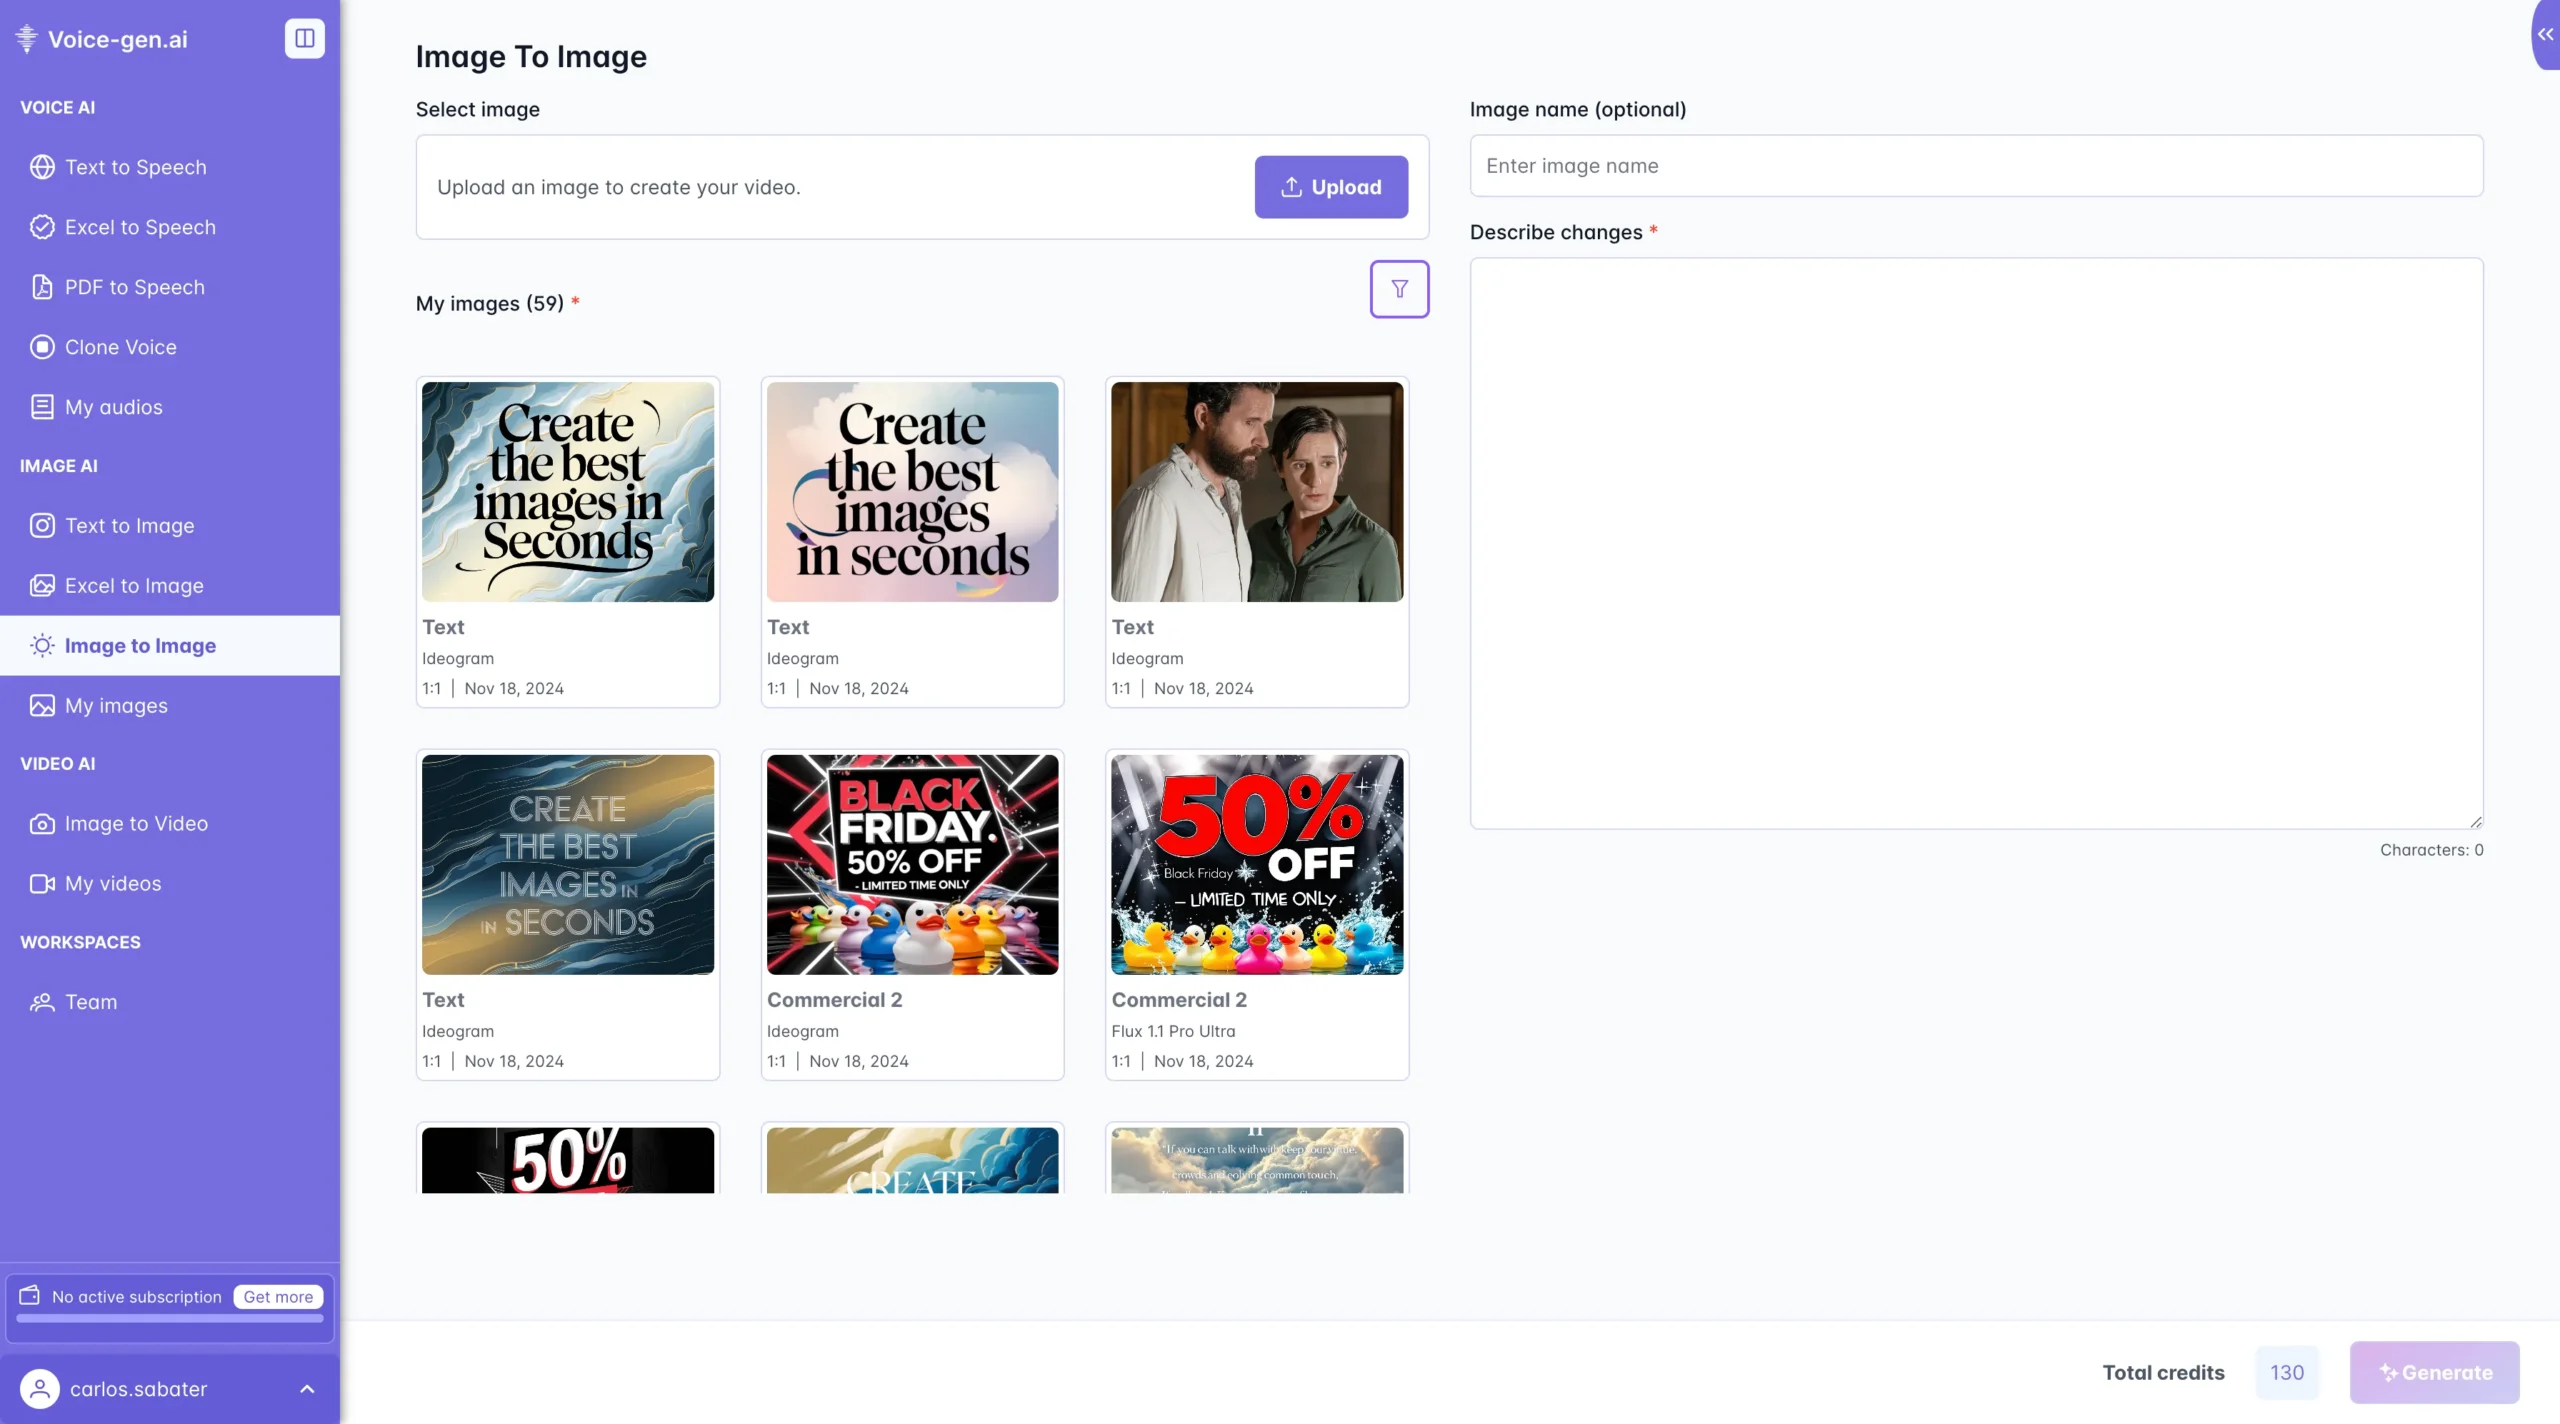The height and width of the screenshot is (1424, 2560).
Task: Open the filter icon for My images
Action: pyautogui.click(x=1399, y=289)
